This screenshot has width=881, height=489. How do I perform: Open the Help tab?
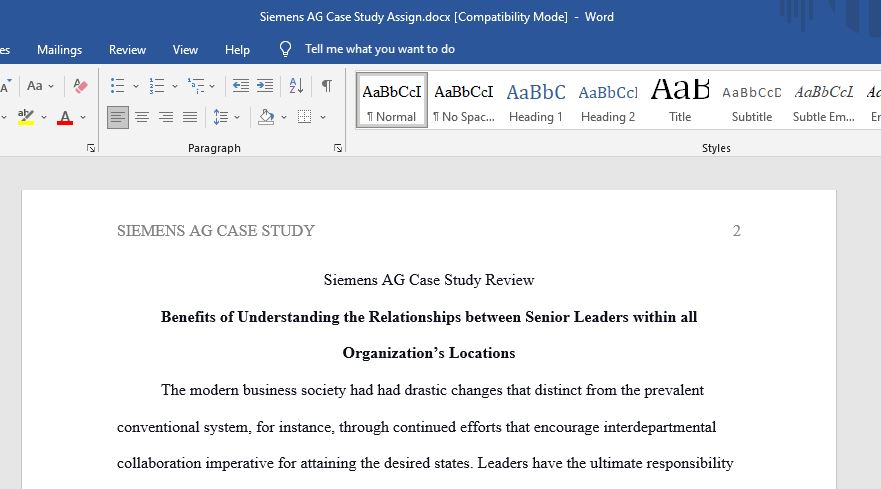(x=237, y=49)
